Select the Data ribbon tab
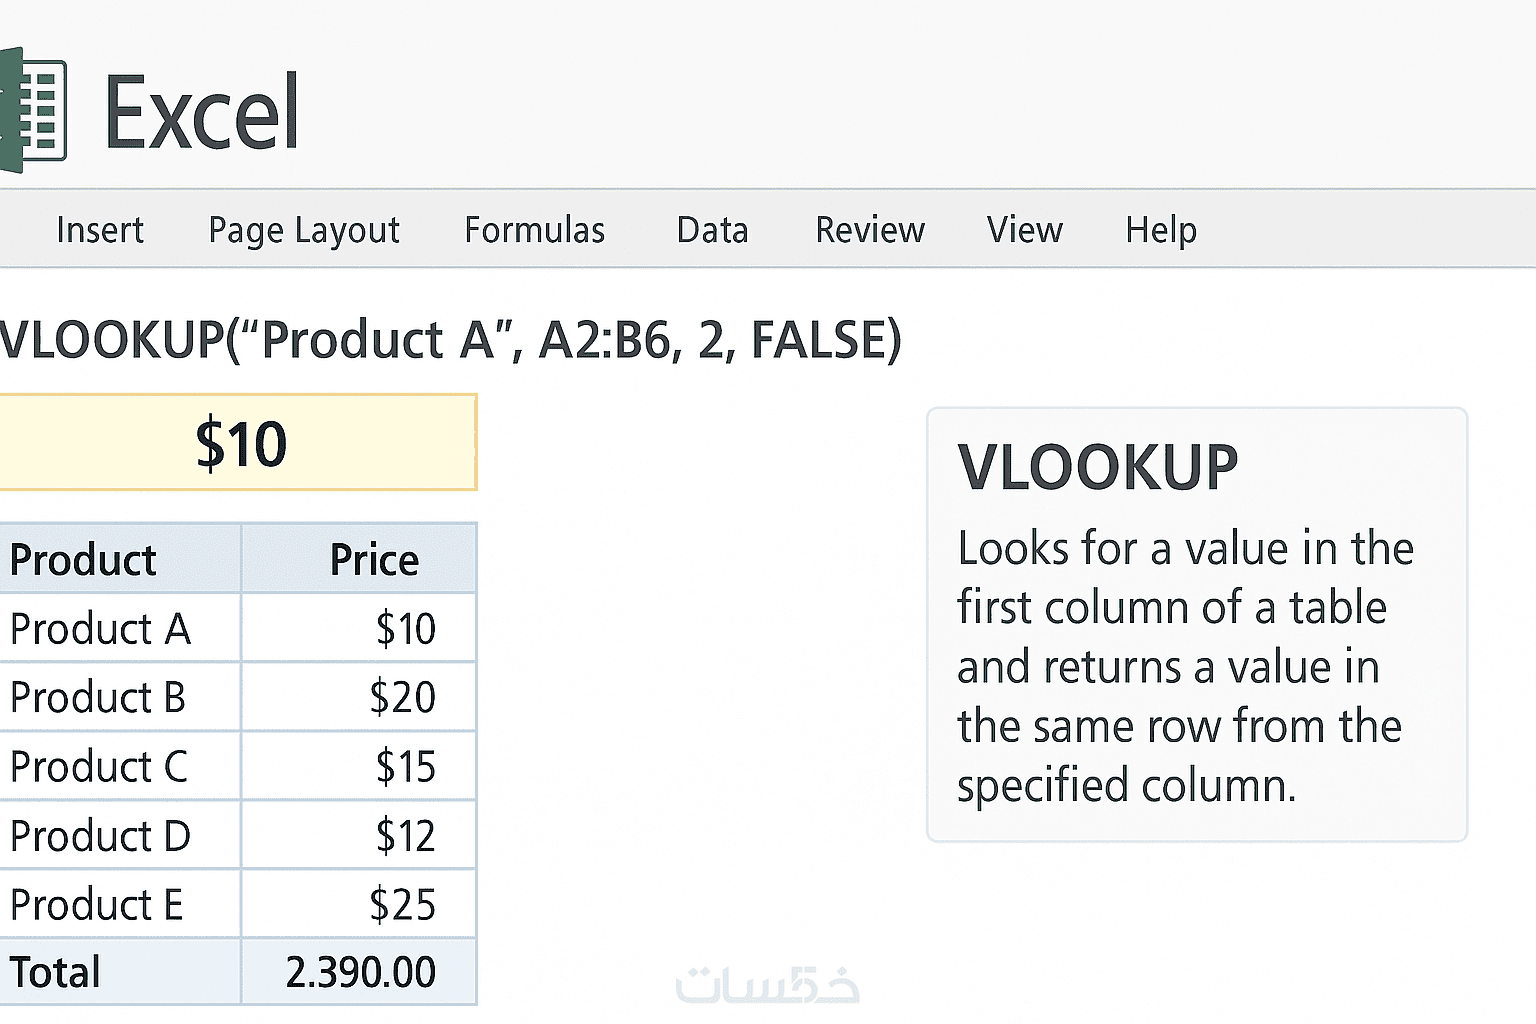Screen dimensions: 1536x1024 pyautogui.click(x=712, y=230)
